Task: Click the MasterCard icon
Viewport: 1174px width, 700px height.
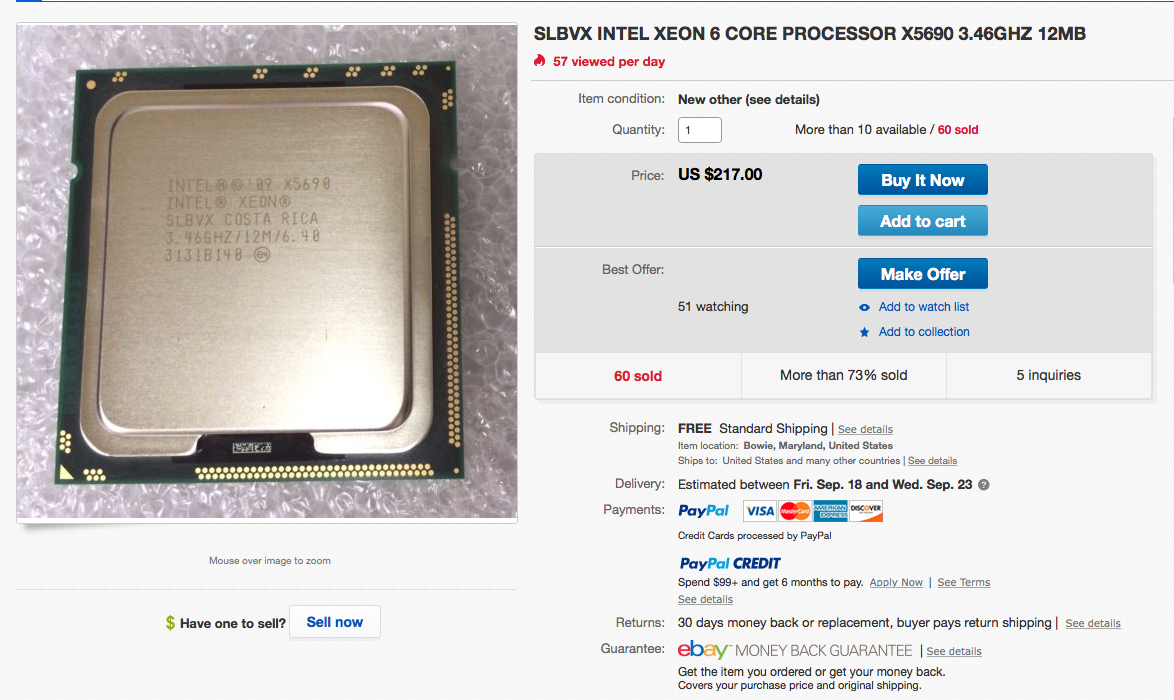Action: (x=794, y=511)
